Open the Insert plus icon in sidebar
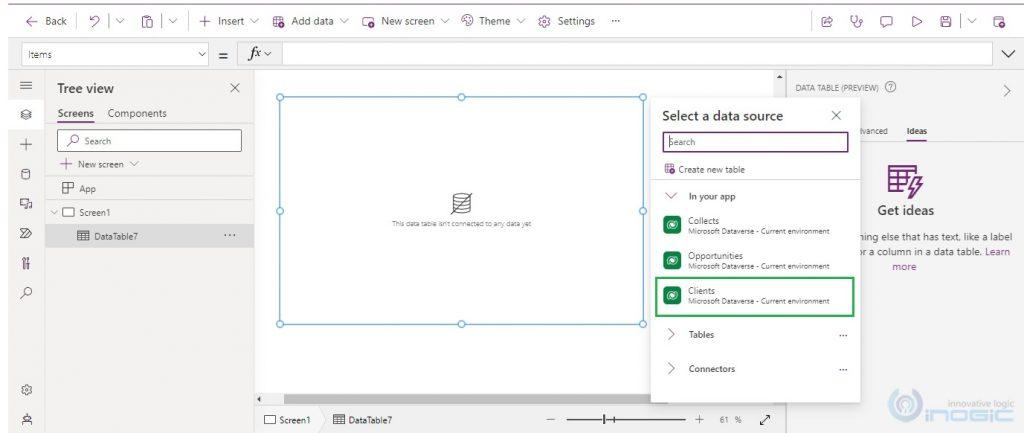 pos(26,144)
